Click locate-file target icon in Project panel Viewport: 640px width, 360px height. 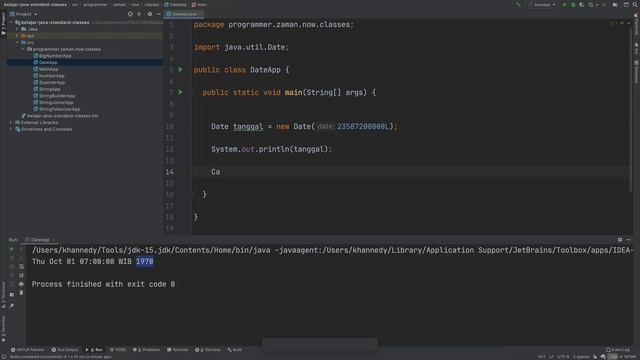(x=130, y=14)
